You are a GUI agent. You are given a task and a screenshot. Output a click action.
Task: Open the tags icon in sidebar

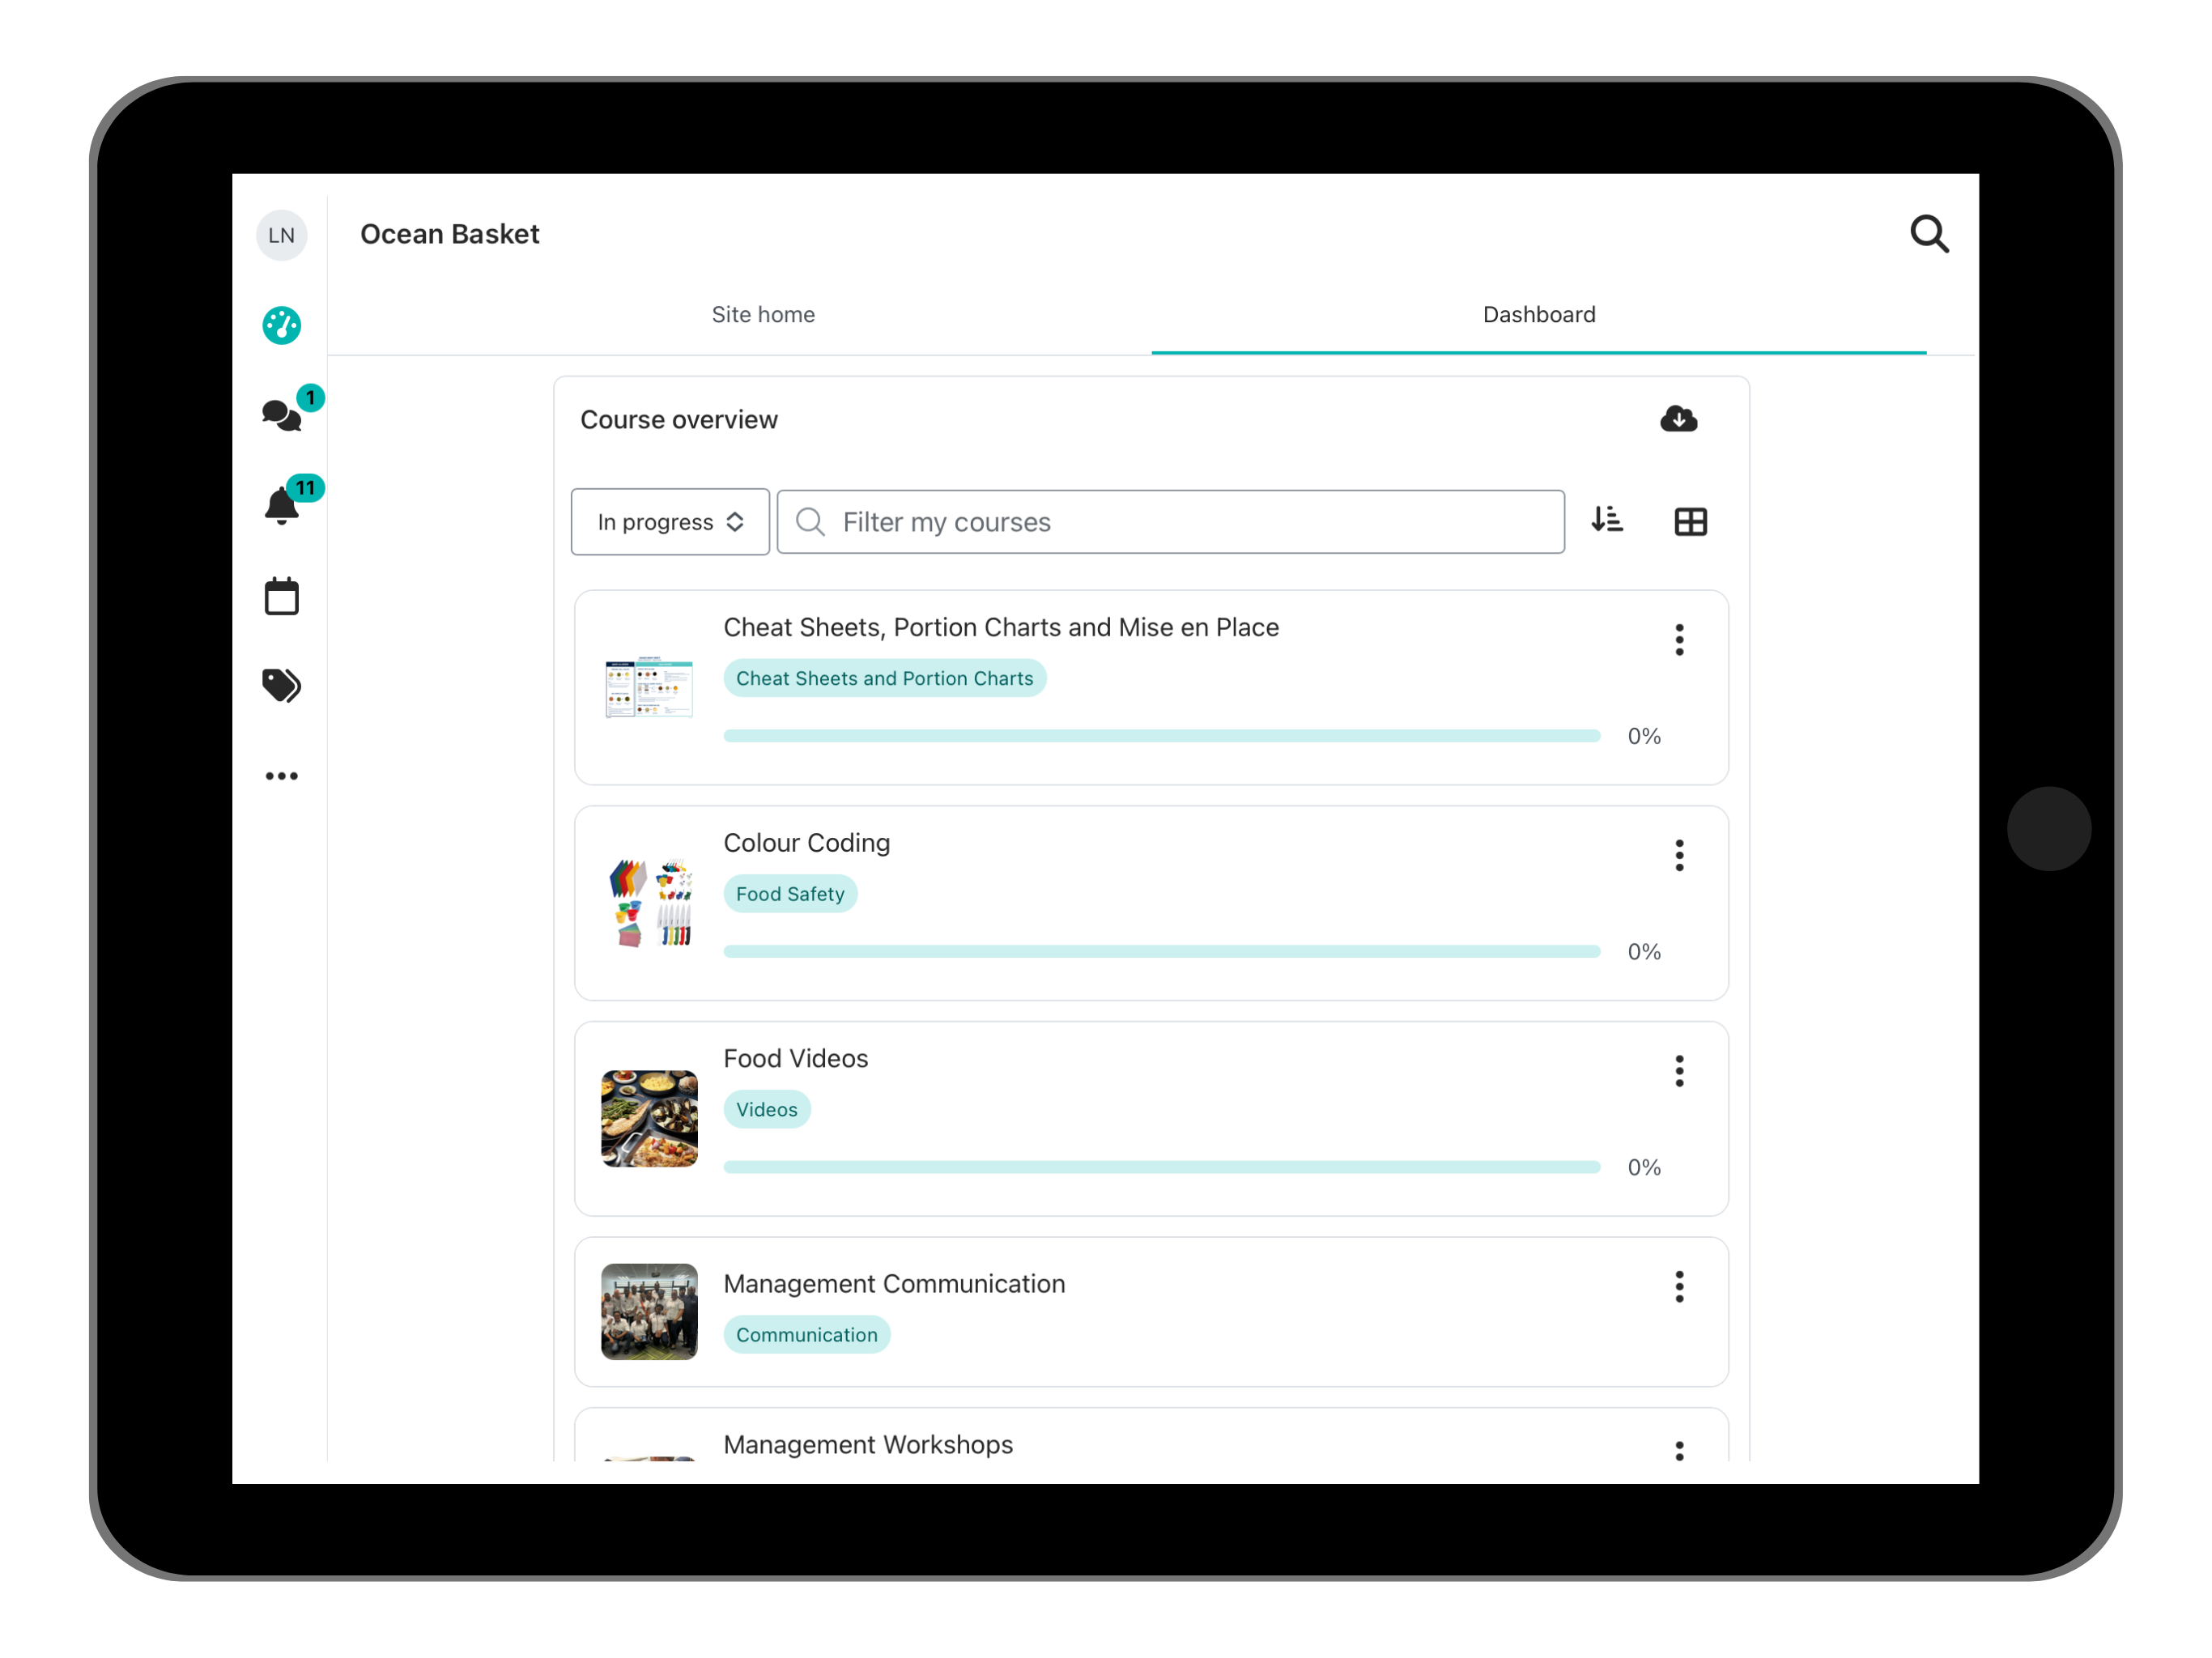(x=281, y=685)
